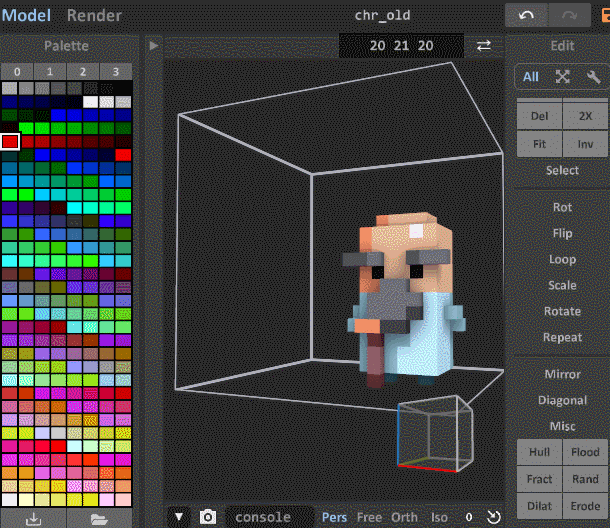This screenshot has width=610, height=528.
Task: Click the swap-arrows icon beside the model size field
Action: coord(484,46)
